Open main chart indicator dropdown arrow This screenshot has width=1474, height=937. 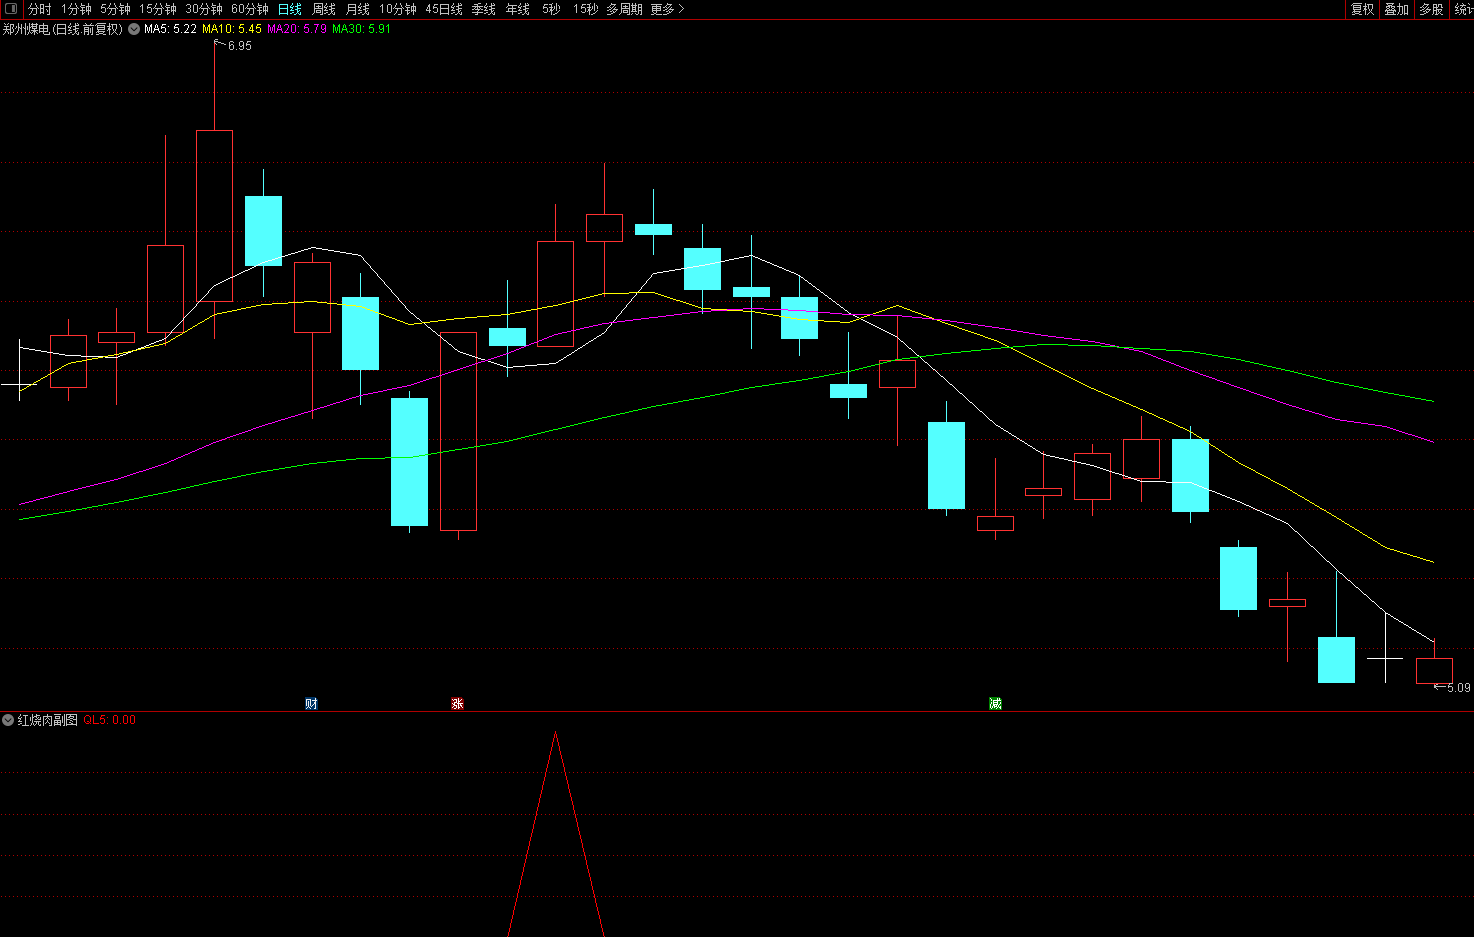coord(134,29)
